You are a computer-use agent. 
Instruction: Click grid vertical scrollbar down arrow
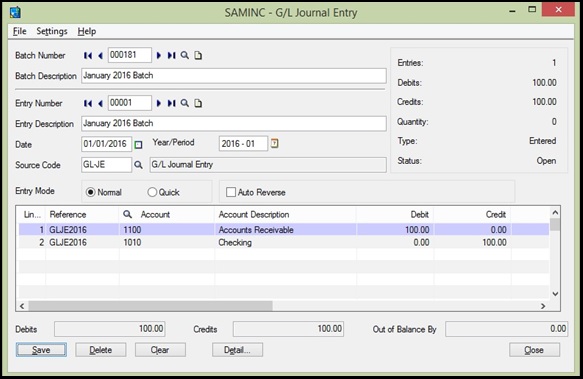pyautogui.click(x=555, y=294)
